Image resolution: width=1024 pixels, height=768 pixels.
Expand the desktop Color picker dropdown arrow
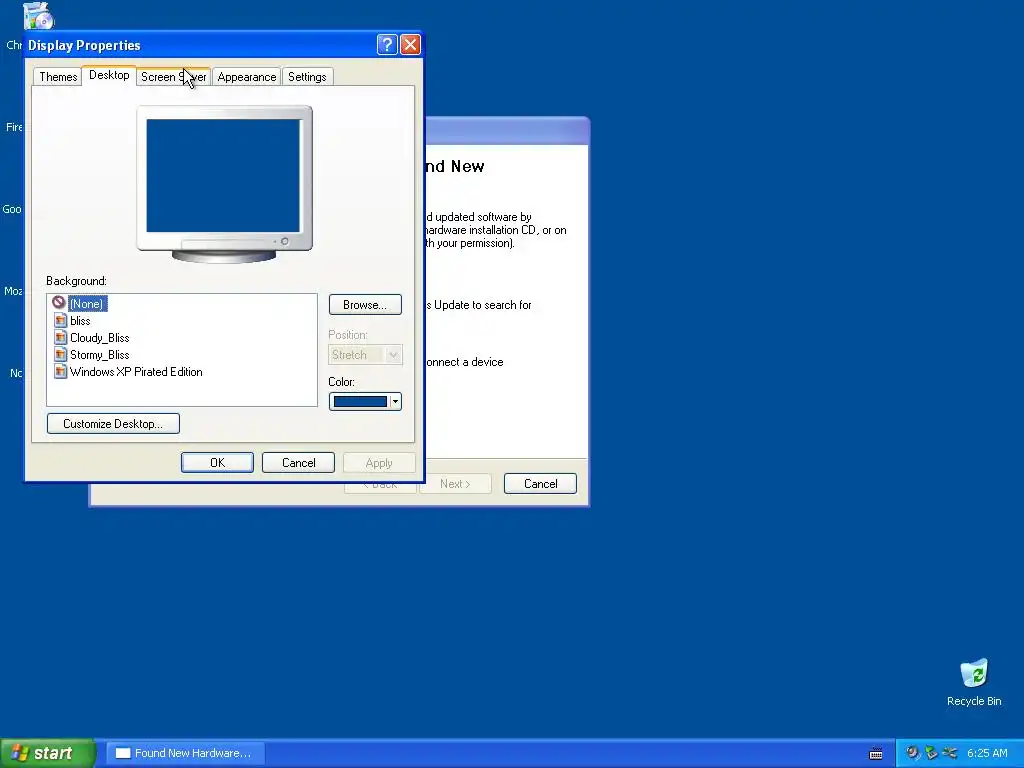(x=395, y=402)
